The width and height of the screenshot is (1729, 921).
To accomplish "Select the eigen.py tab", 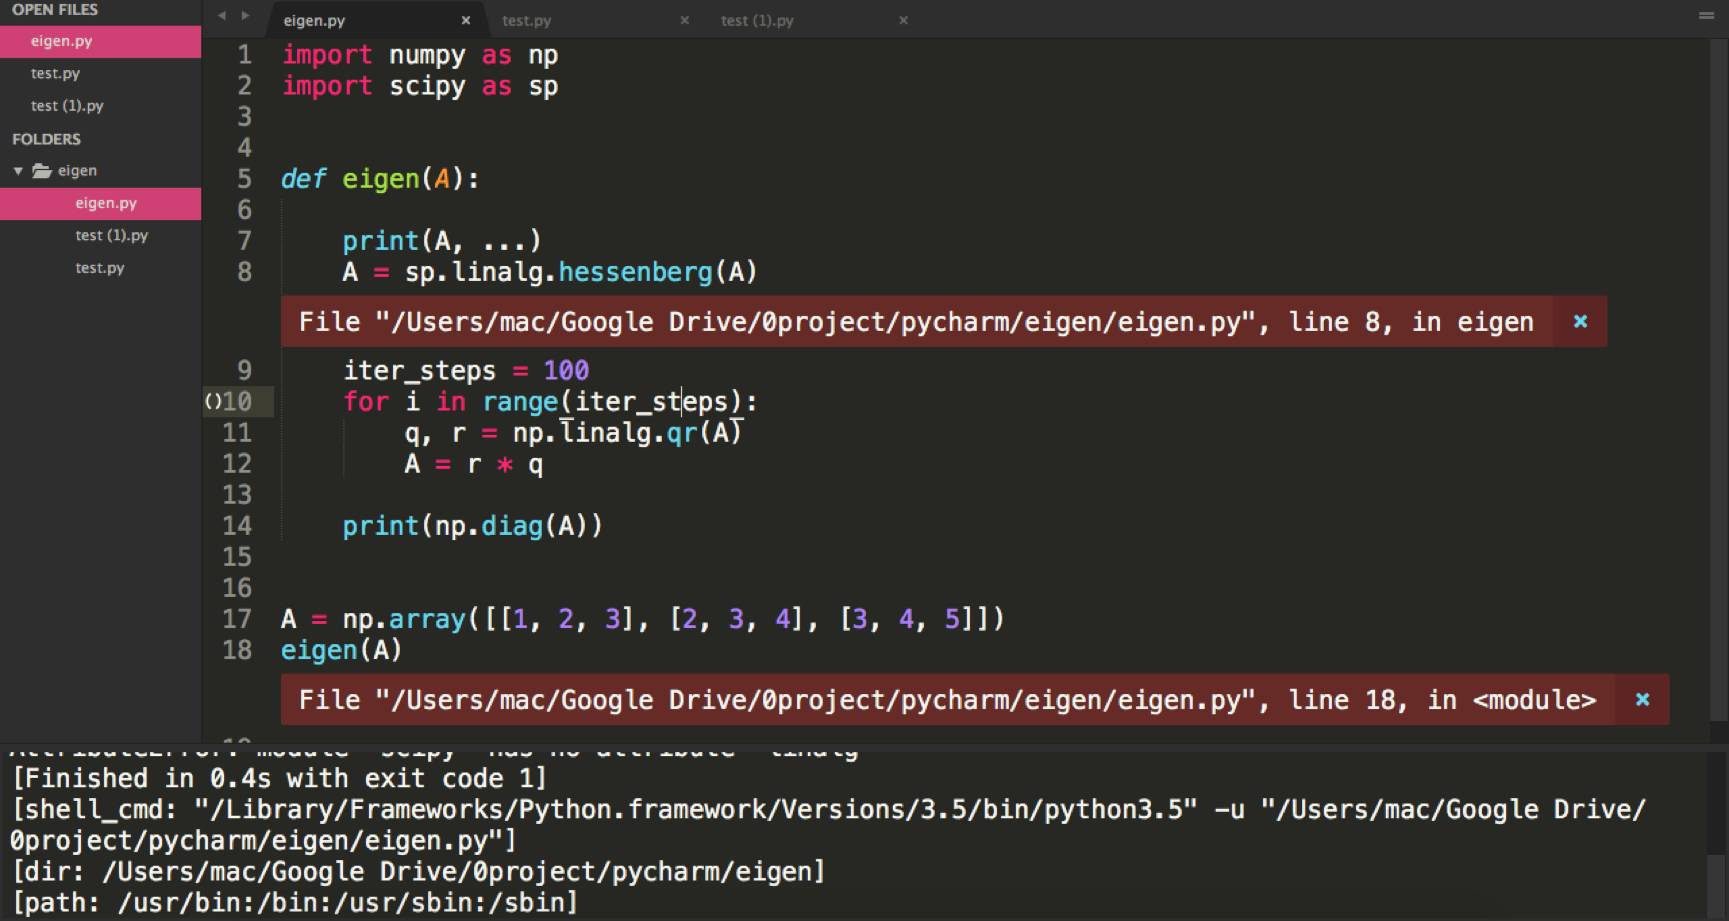I will point(314,20).
